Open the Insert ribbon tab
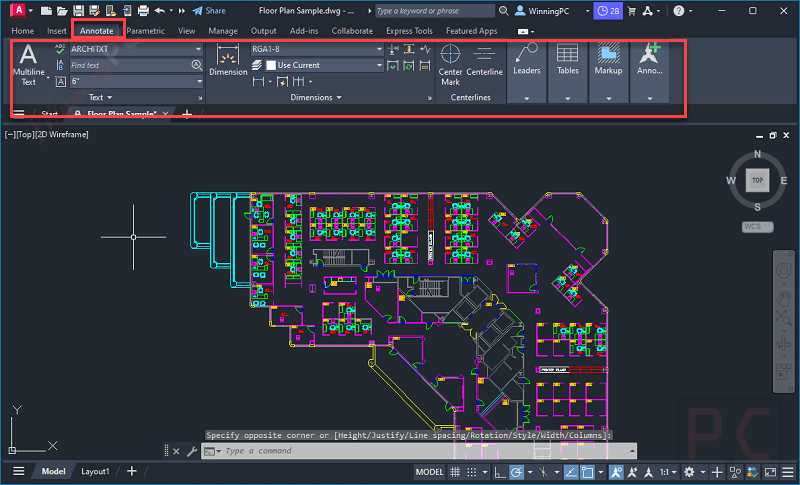 57,31
